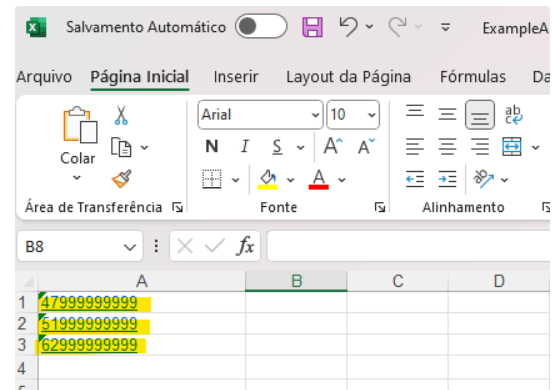This screenshot has height=390, width=552.
Task: Expand the Name Box dropdown arrow
Action: [x=130, y=247]
